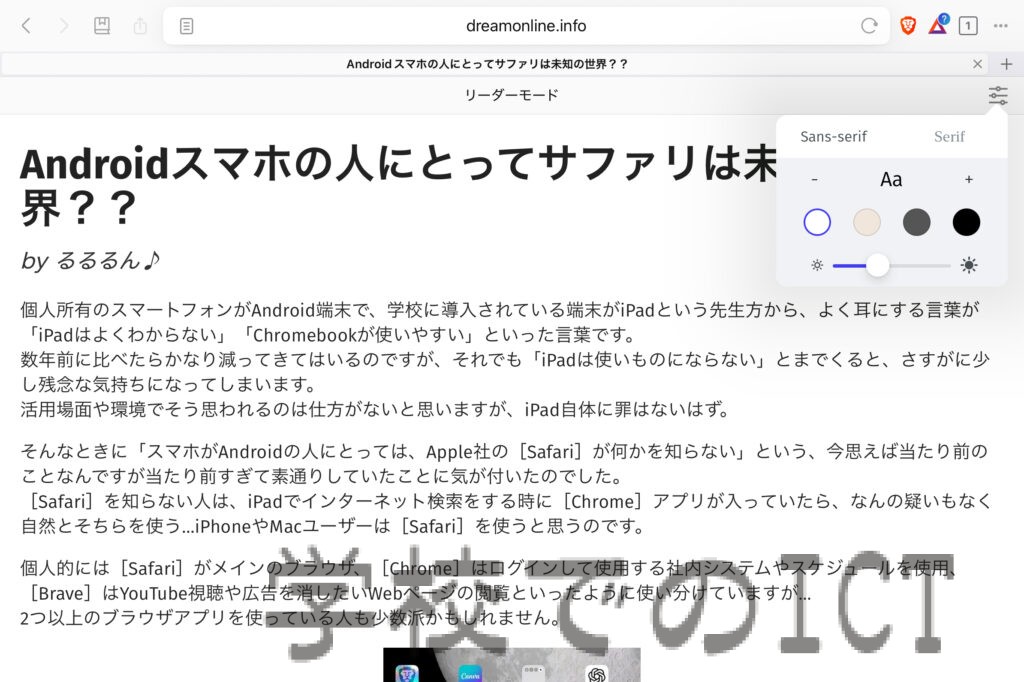Image resolution: width=1024 pixels, height=682 pixels.
Task: Select the white reader theme
Action: coord(817,222)
